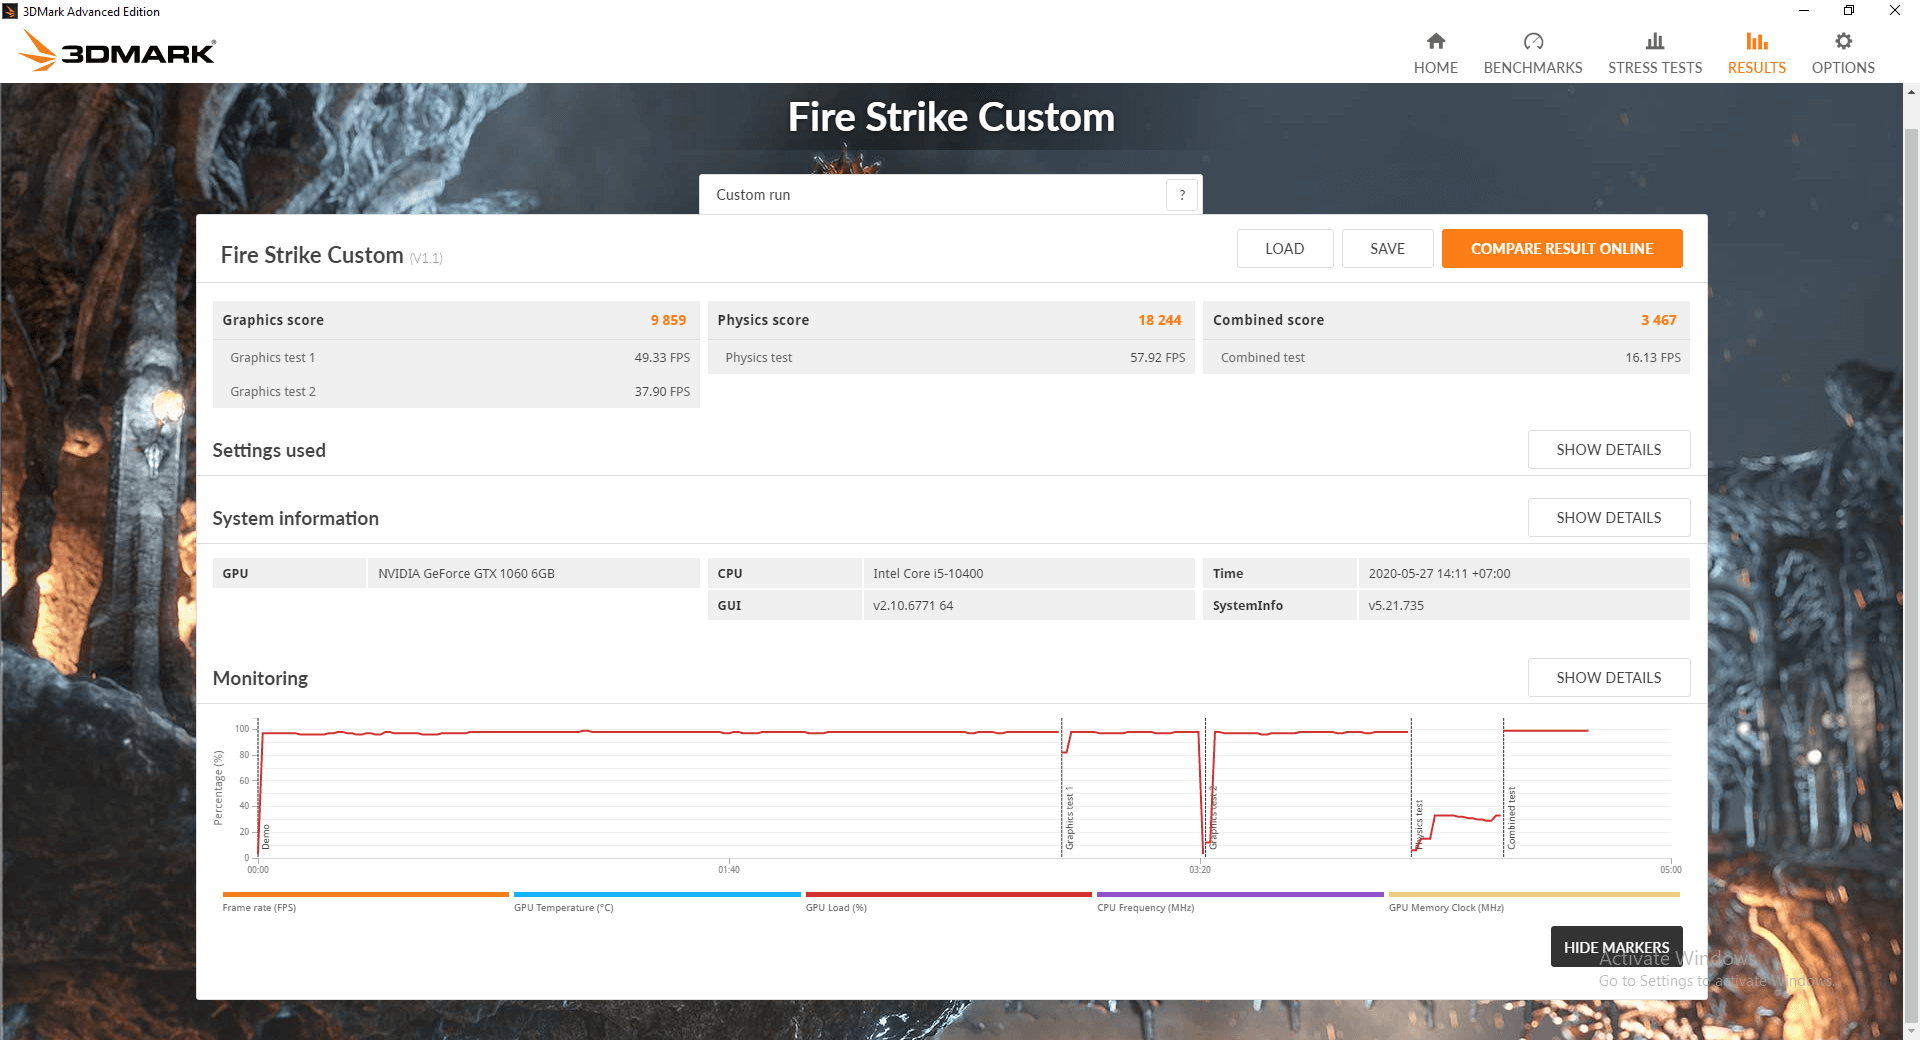1920x1040 pixels.
Task: Click the Graphics test 1 row
Action: point(456,357)
